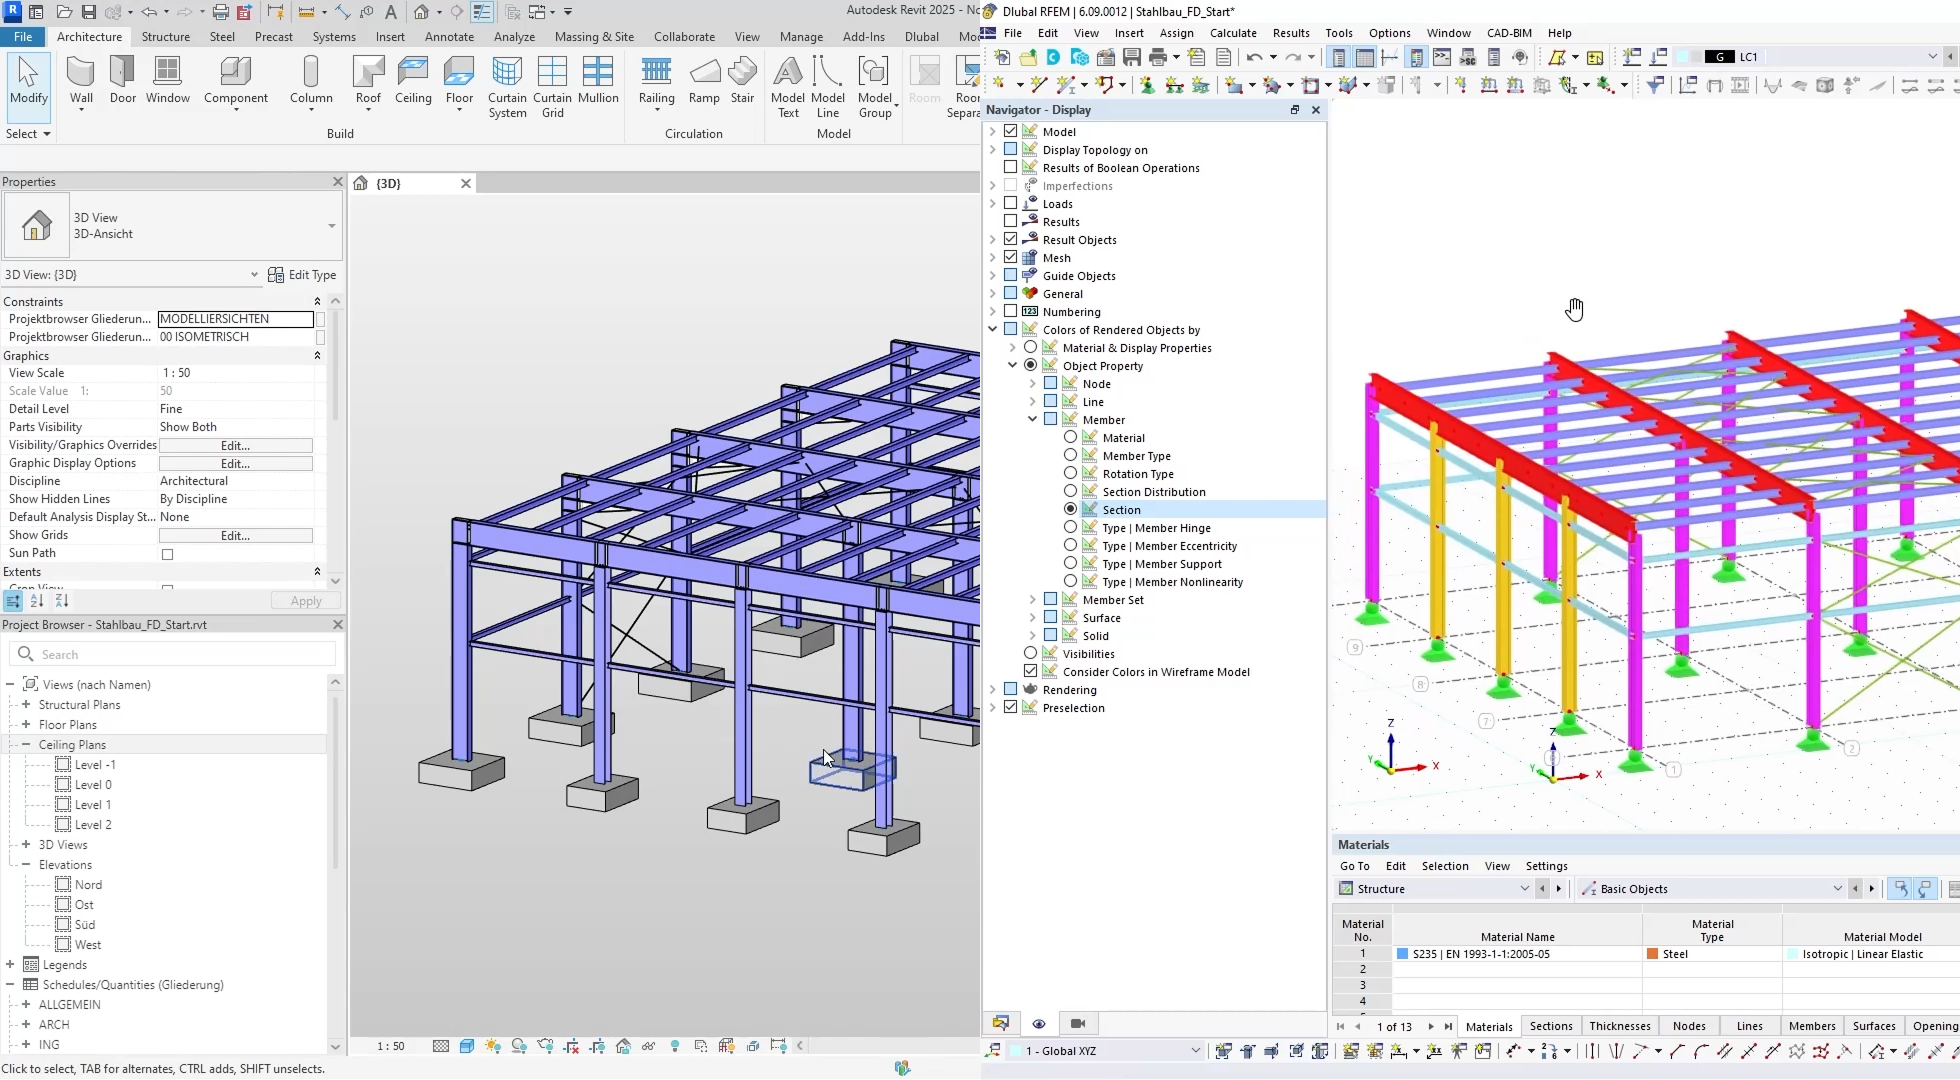Click Undo in RFEM toolbar
The width and height of the screenshot is (1960, 1080).
pyautogui.click(x=1254, y=57)
